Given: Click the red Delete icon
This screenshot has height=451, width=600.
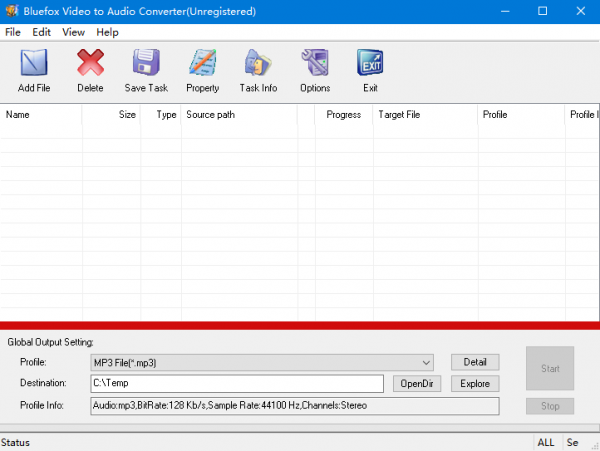Looking at the screenshot, I should [90, 62].
